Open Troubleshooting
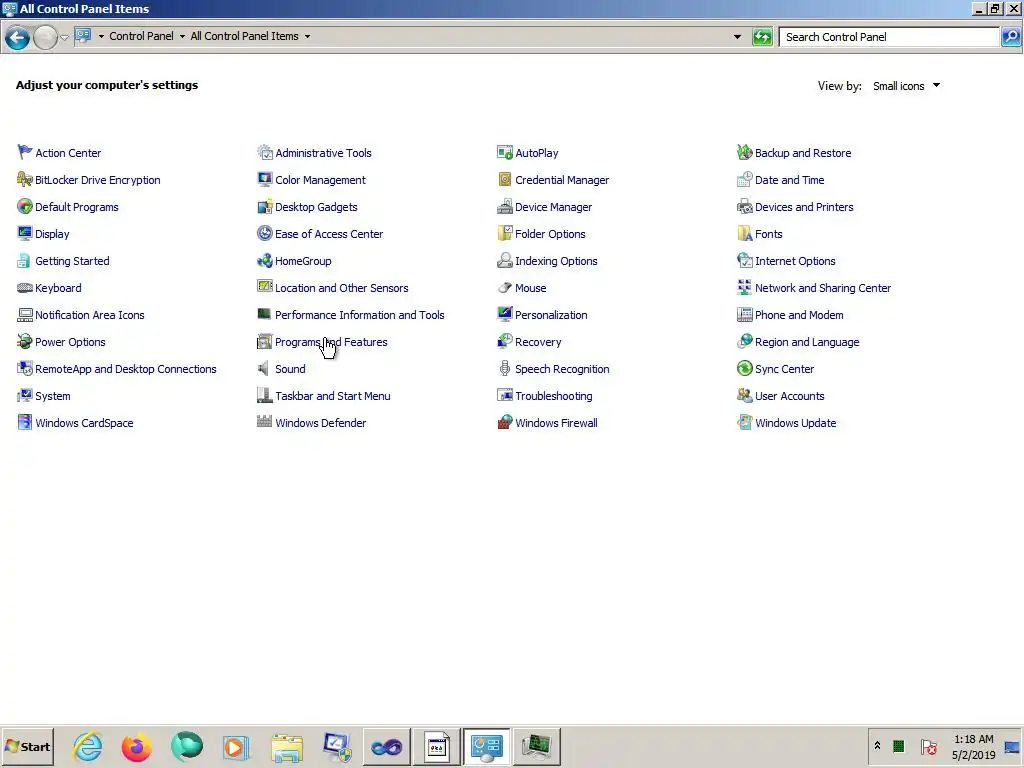 tap(554, 396)
